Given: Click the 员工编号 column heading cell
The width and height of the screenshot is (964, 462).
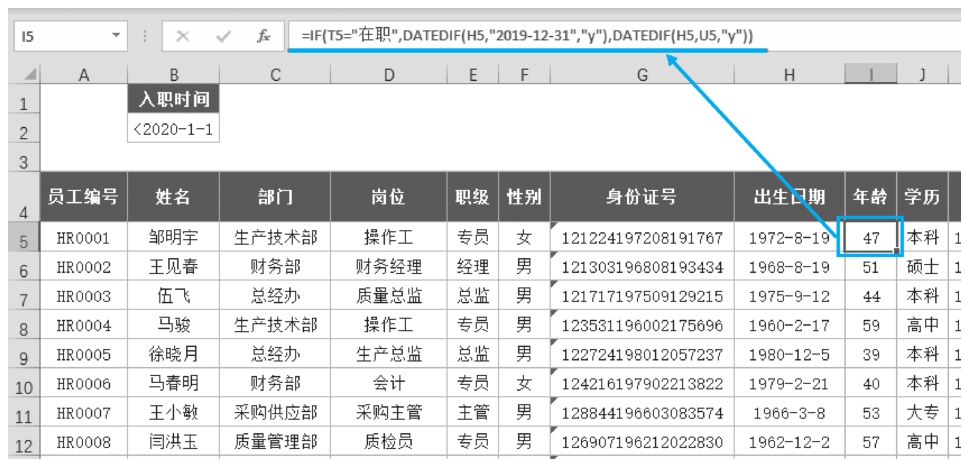Looking at the screenshot, I should [x=84, y=198].
